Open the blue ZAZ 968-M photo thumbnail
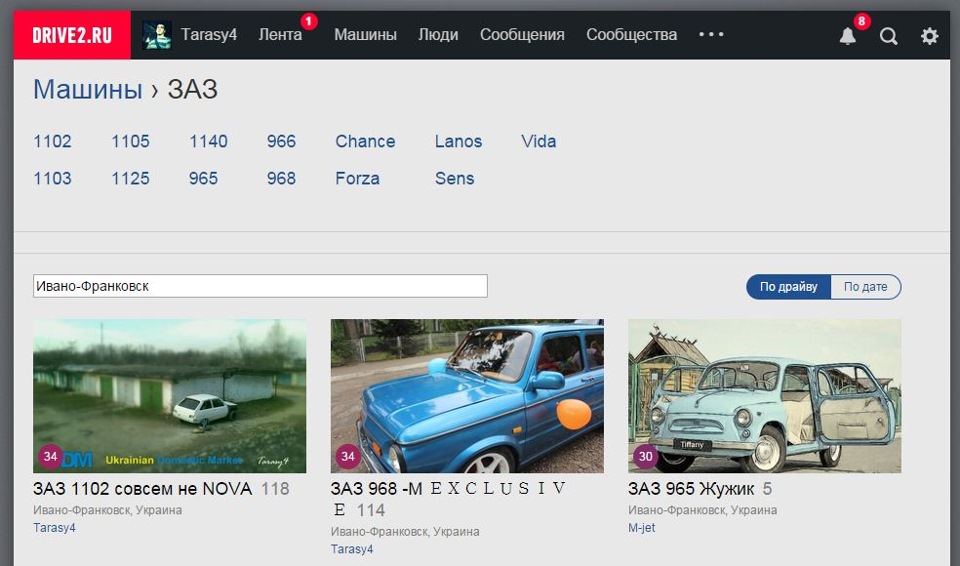Viewport: 960px width, 566px height. tap(467, 396)
